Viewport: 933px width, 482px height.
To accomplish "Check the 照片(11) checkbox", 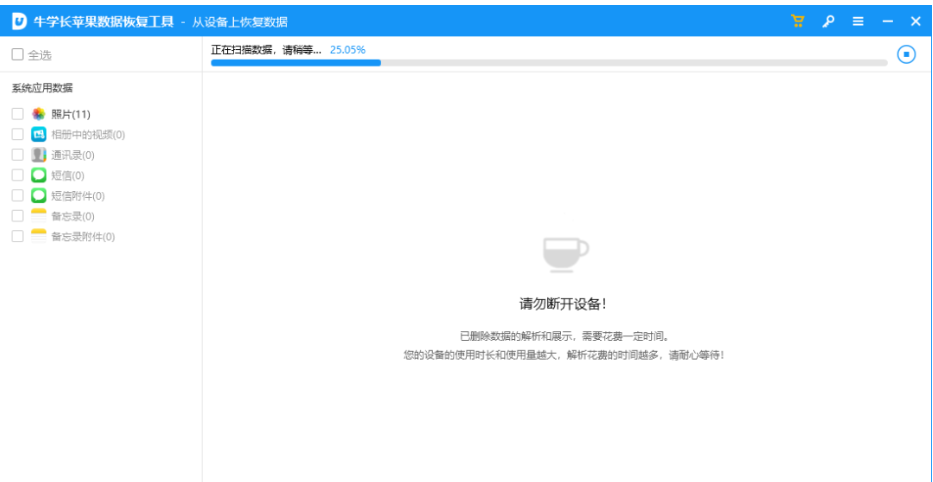I will [18, 114].
